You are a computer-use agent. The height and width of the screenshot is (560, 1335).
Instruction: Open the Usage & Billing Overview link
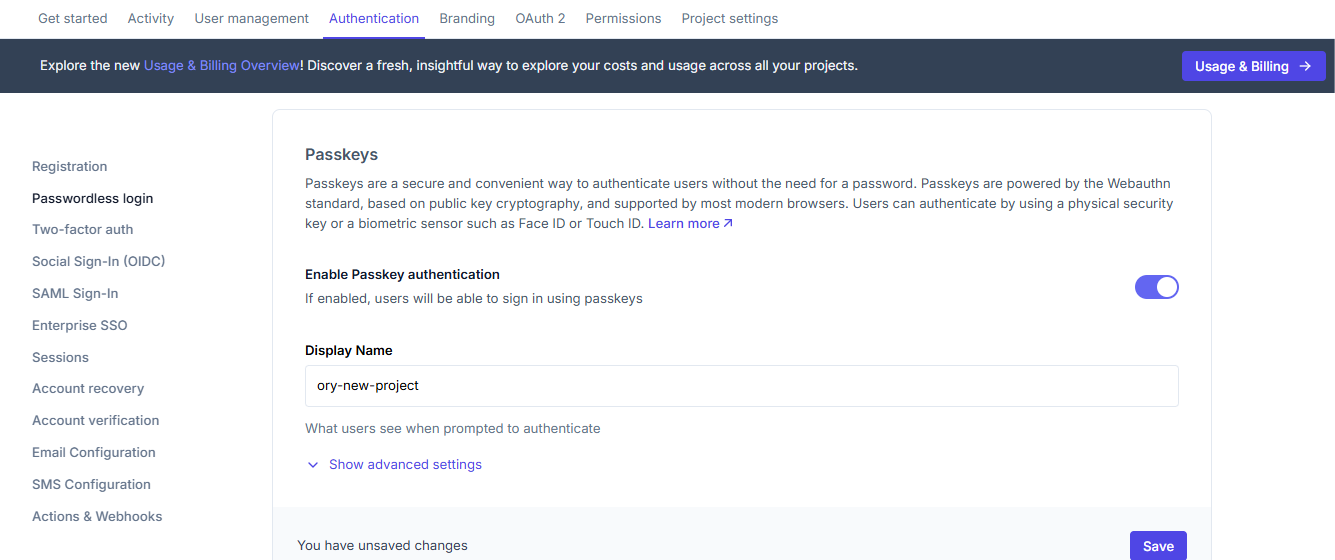click(221, 66)
